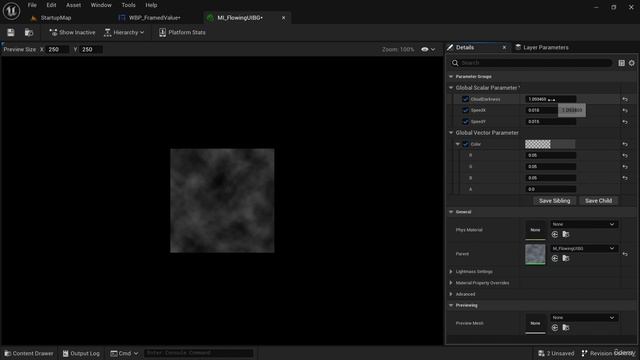The width and height of the screenshot is (640, 360).
Task: Open the File menu
Action: (32, 5)
